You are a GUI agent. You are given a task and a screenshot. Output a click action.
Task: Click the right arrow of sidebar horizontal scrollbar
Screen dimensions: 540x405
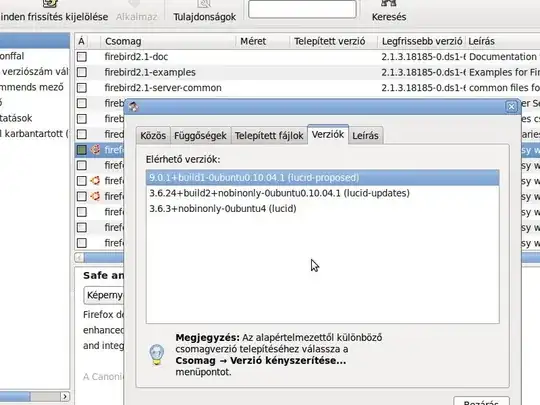click(65, 396)
